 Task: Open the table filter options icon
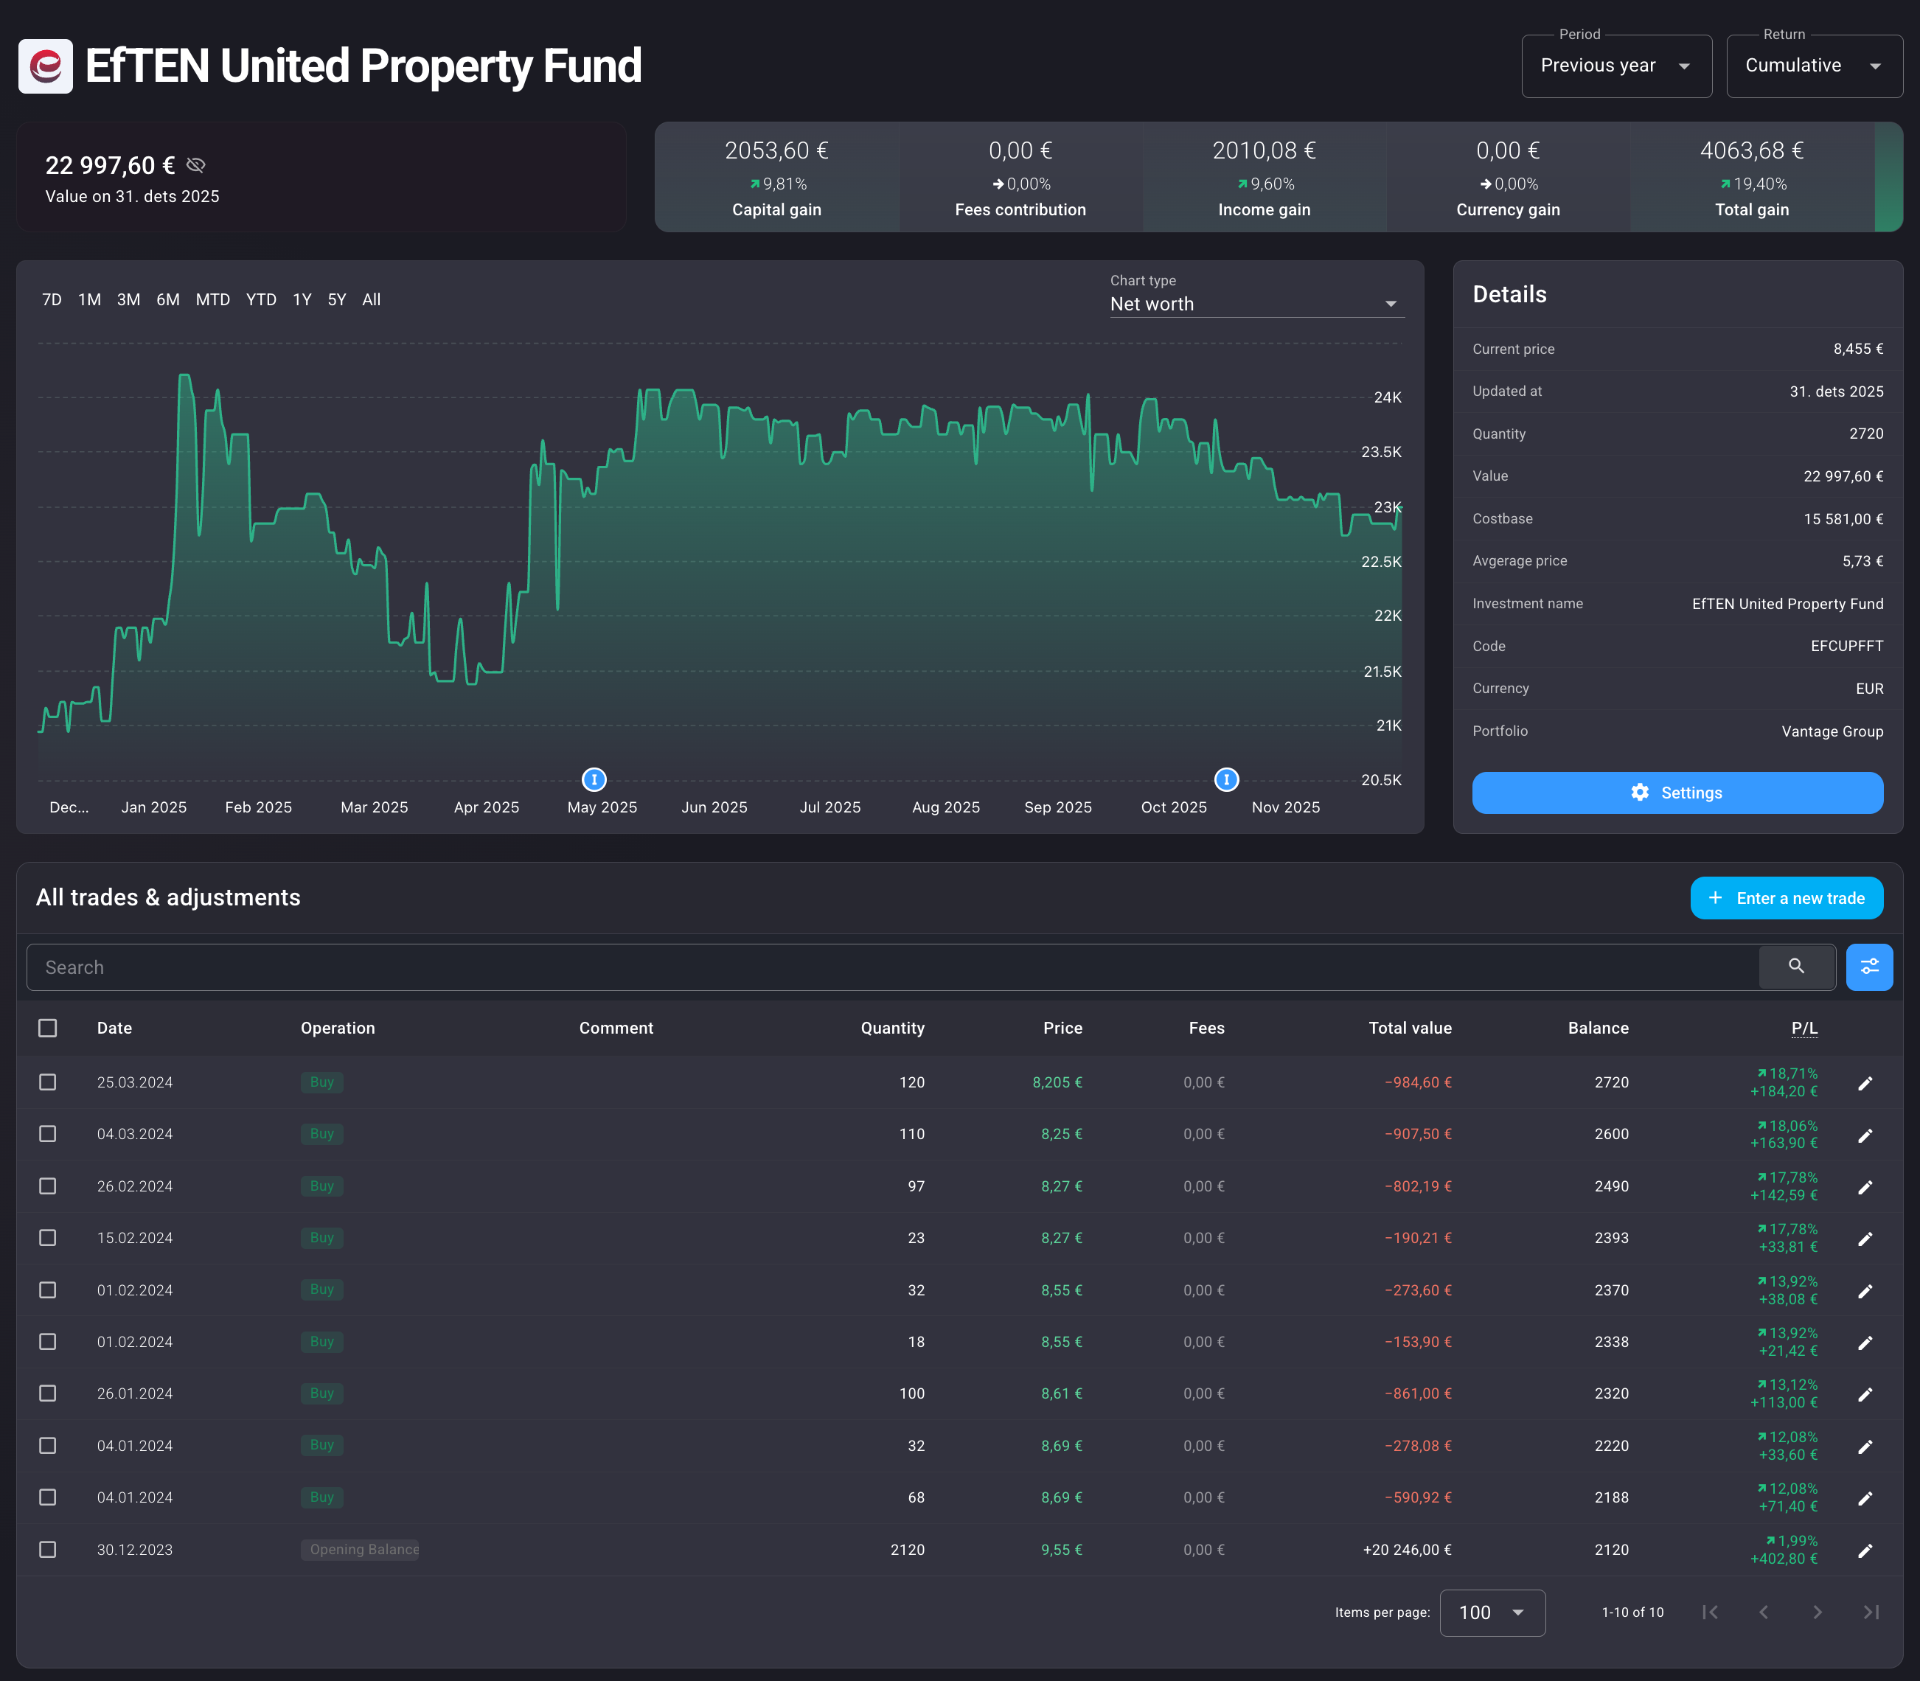1869,967
